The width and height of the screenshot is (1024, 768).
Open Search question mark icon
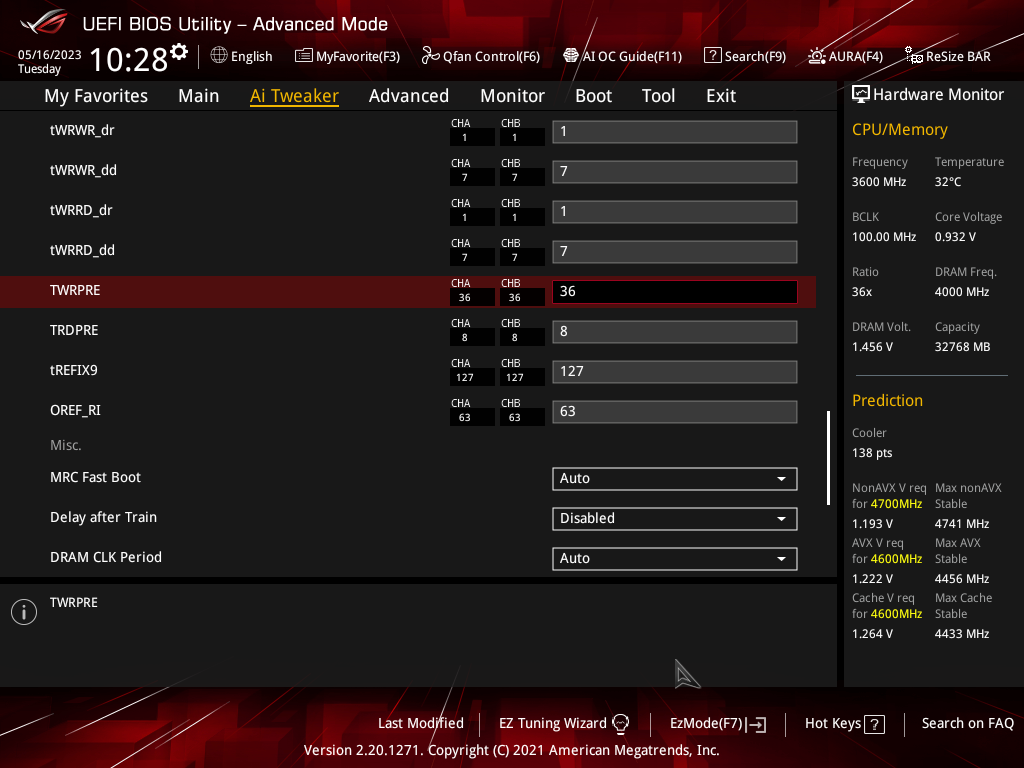pyautogui.click(x=712, y=56)
